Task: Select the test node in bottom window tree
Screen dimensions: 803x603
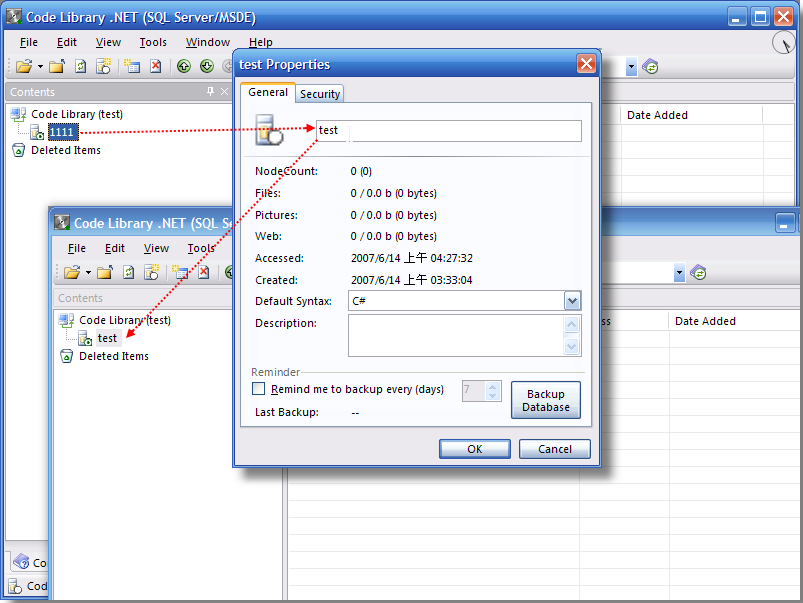Action: click(x=107, y=338)
